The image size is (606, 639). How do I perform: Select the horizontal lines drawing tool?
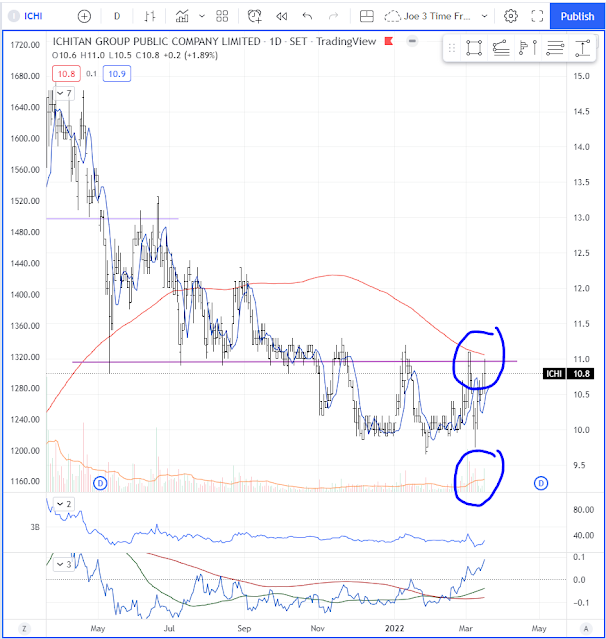[555, 48]
